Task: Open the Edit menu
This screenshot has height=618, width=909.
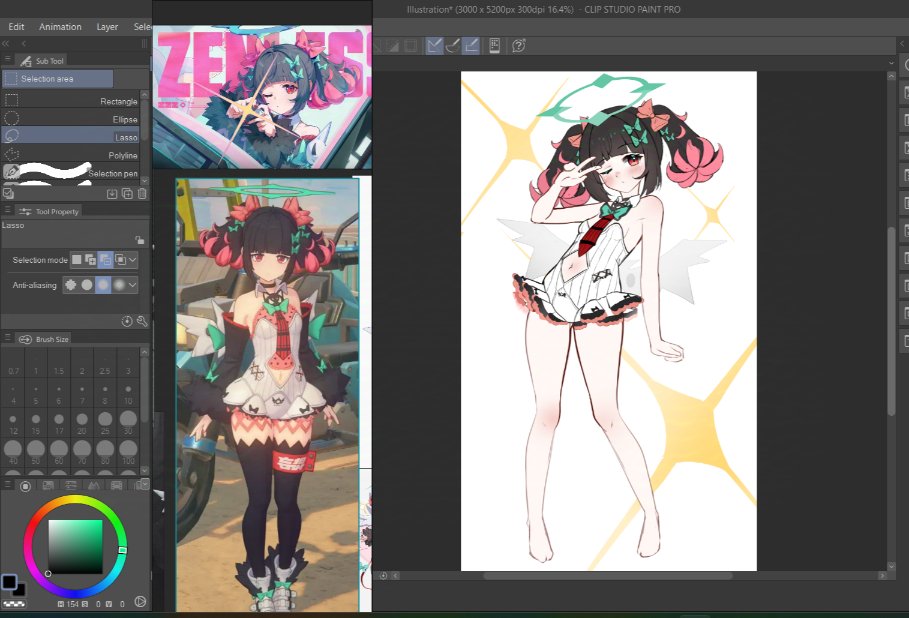Action: click(x=16, y=27)
